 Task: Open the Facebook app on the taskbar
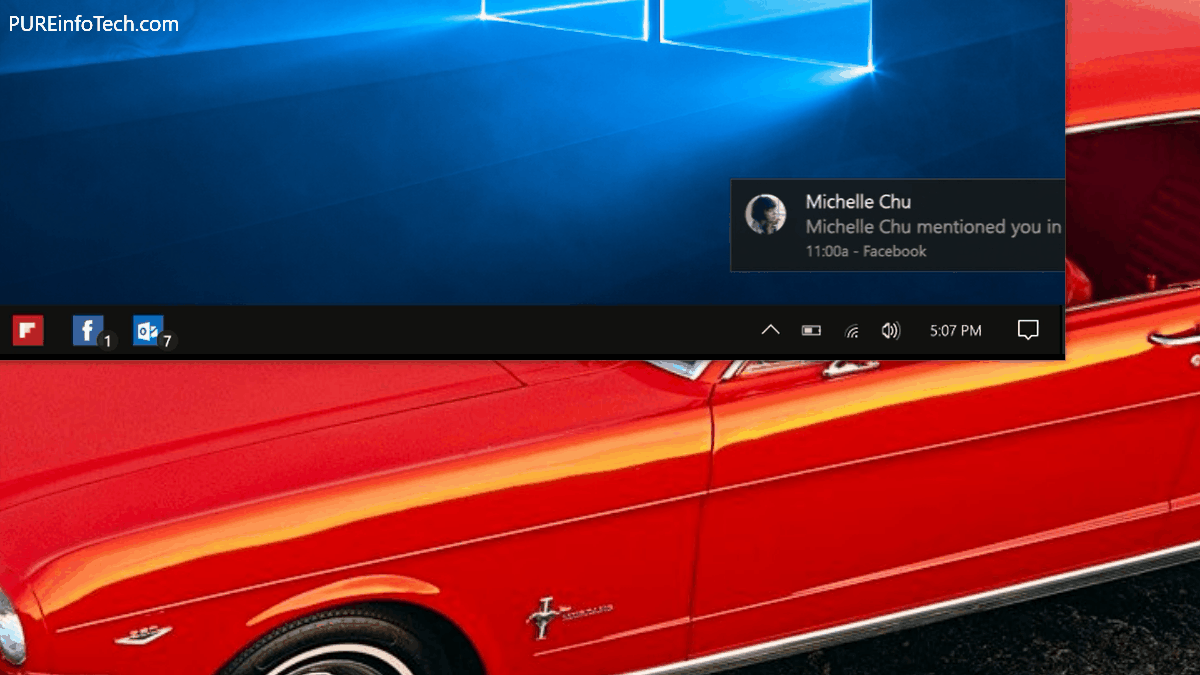[87, 329]
